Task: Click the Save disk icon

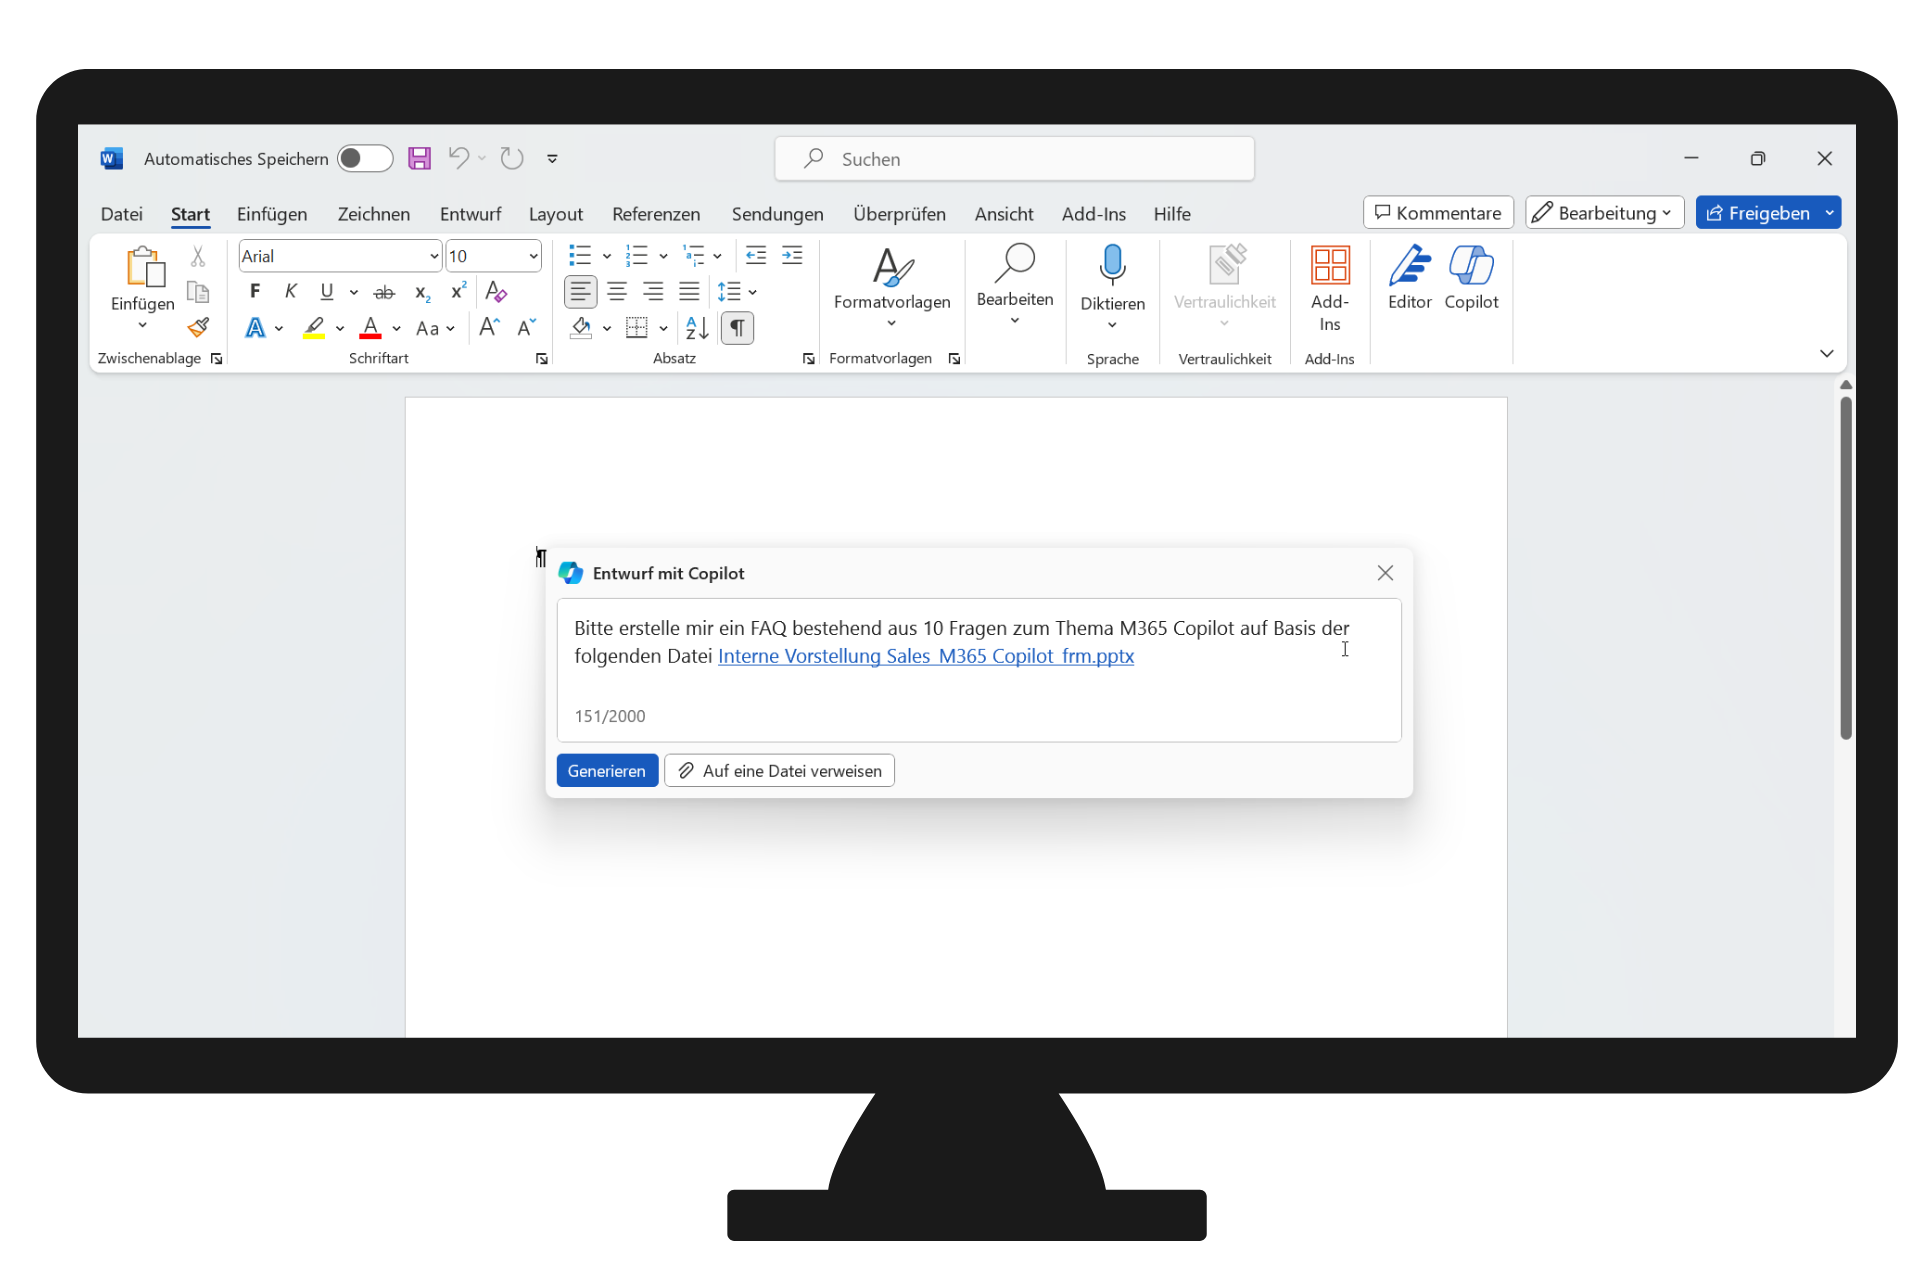Action: [x=419, y=158]
